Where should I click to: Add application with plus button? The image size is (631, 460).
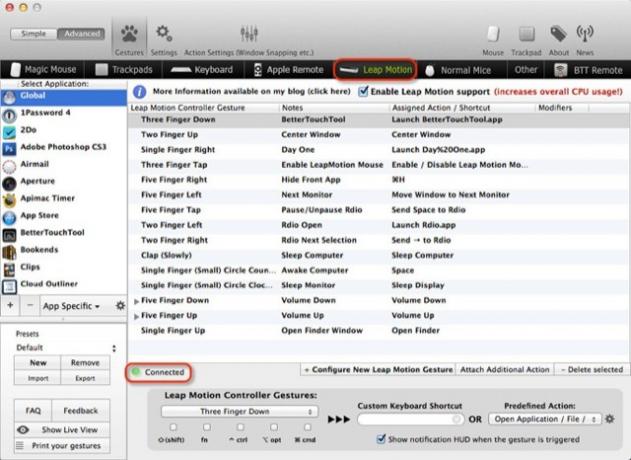pos(10,305)
